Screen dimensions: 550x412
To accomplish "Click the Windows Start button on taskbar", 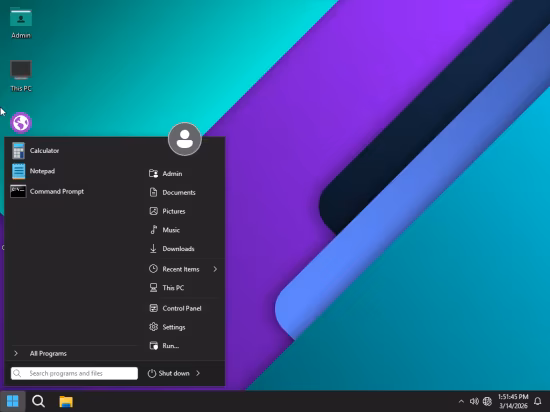I will (13, 401).
